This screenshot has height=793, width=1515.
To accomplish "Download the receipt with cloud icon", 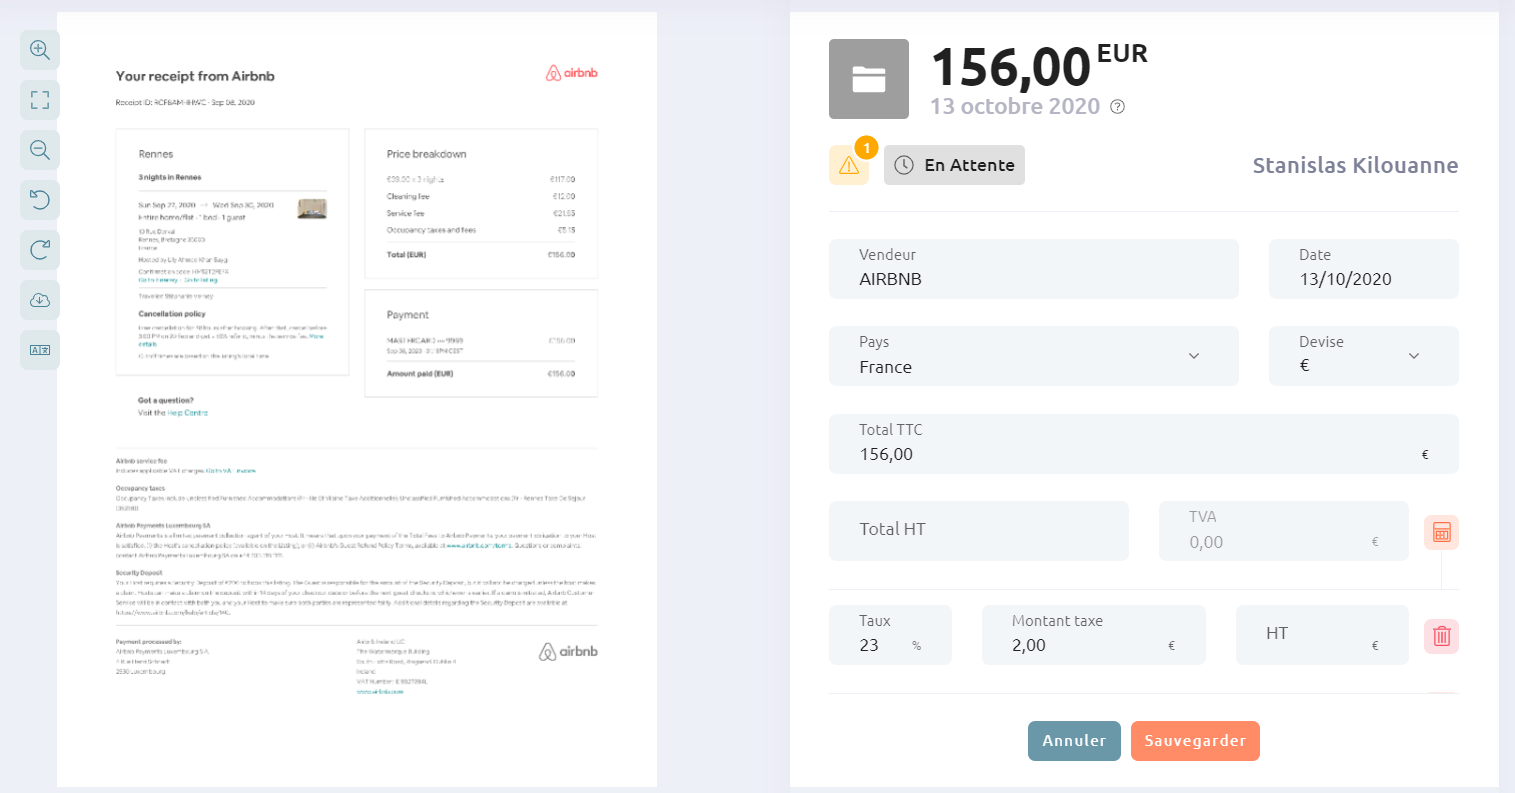I will [40, 300].
